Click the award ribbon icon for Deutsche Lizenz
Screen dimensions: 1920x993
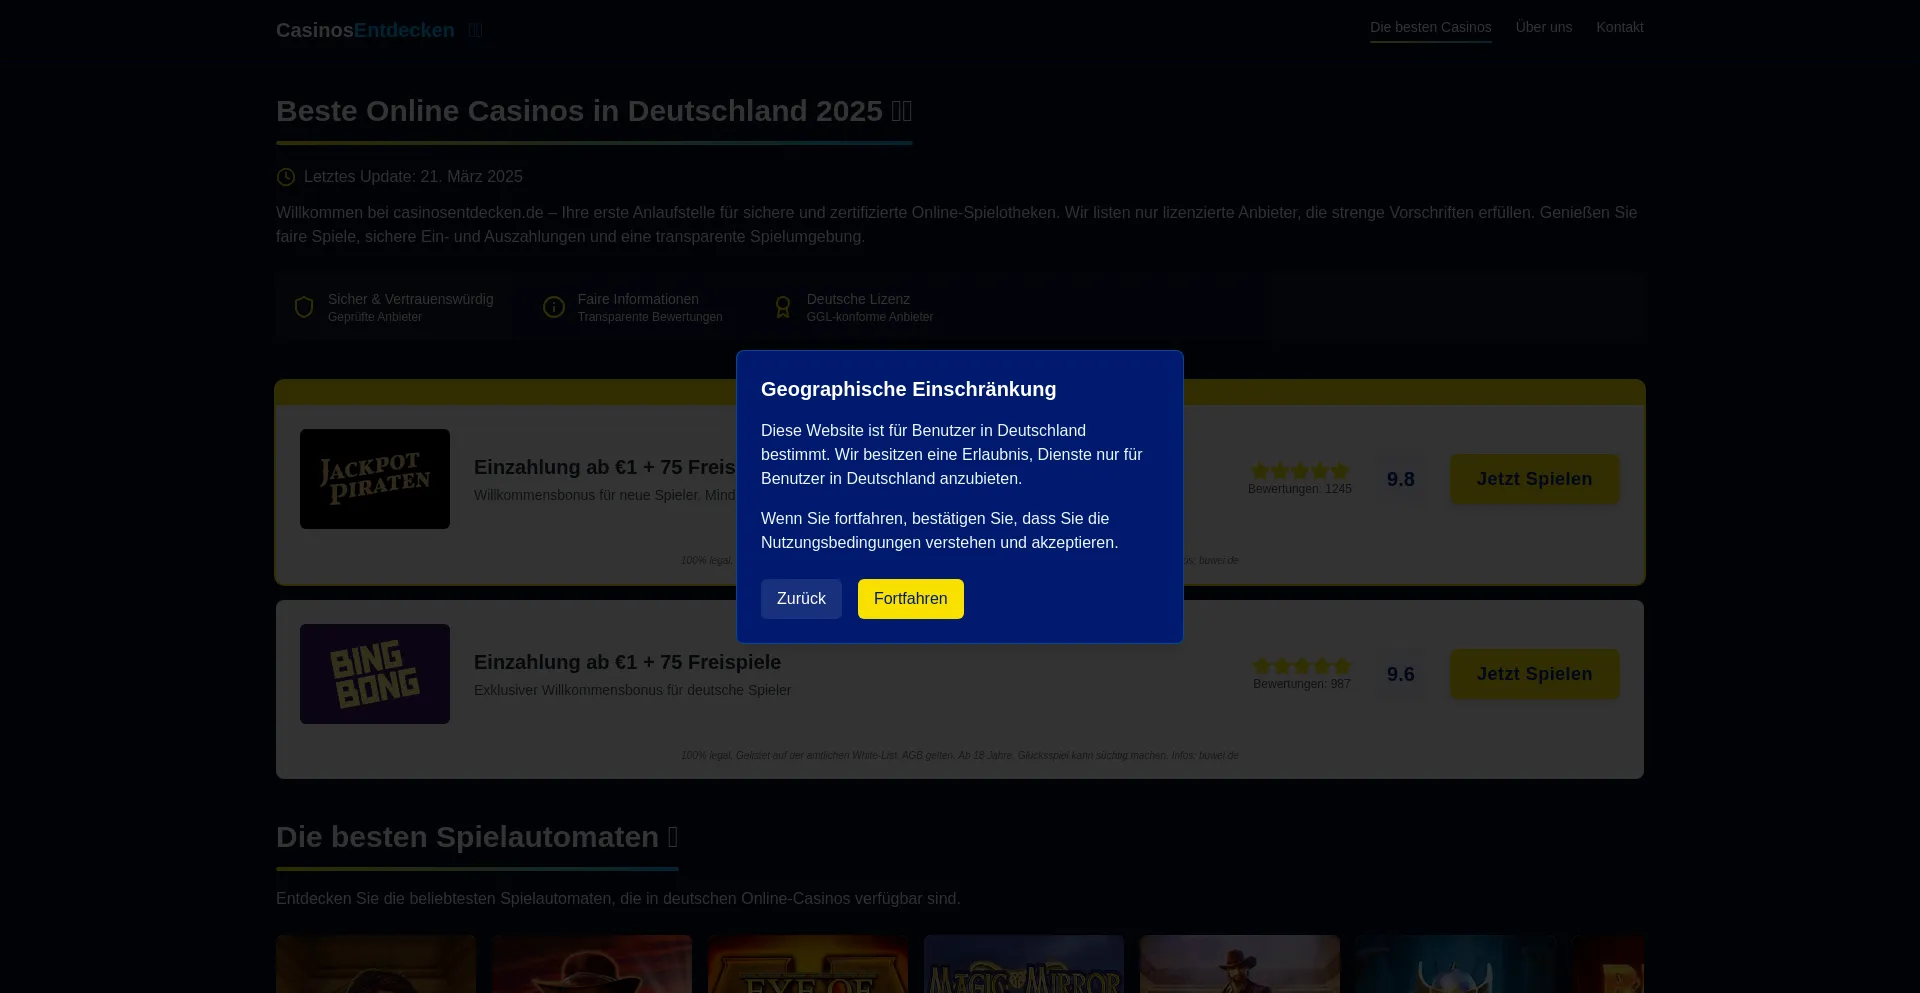[783, 307]
